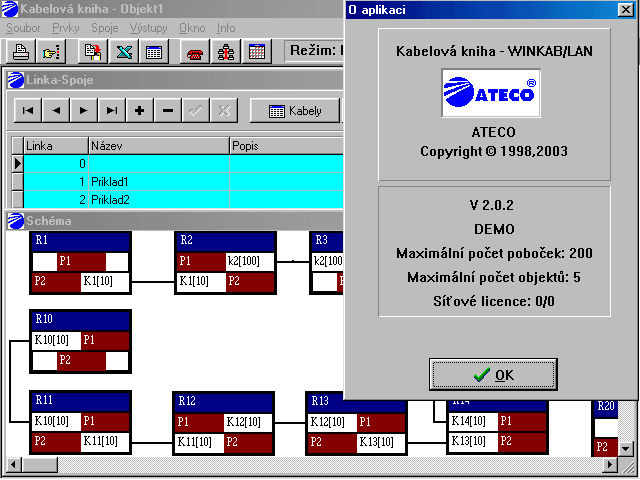Viewport: 640px width, 480px height.
Task: Click the printer icon in the toolbar
Action: pyautogui.click(x=20, y=52)
